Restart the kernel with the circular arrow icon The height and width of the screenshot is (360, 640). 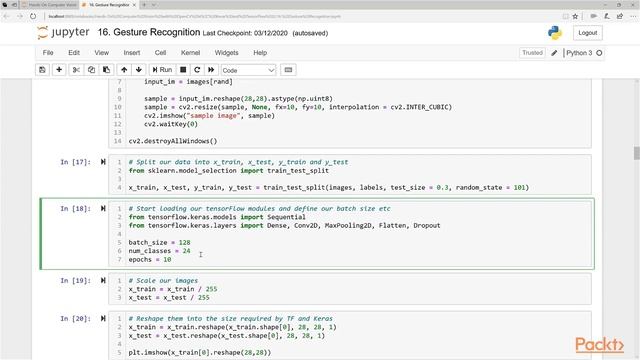[x=197, y=70]
